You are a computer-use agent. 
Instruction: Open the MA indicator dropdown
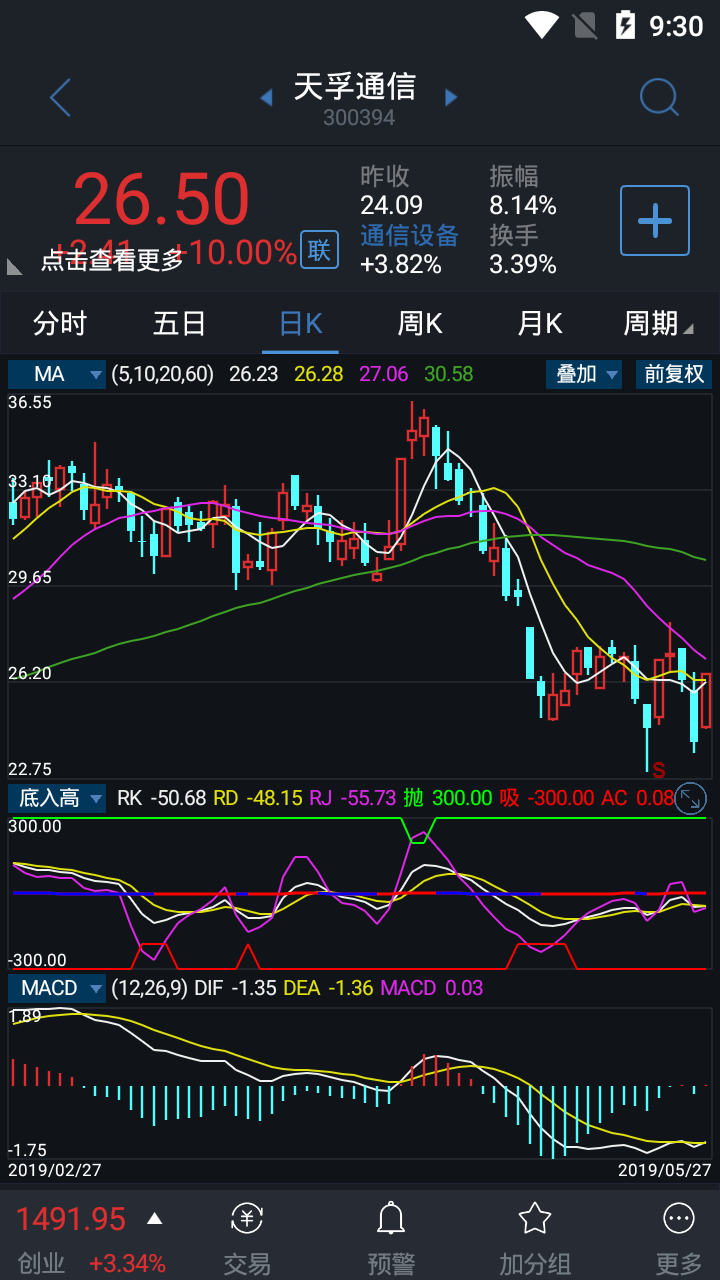57,374
